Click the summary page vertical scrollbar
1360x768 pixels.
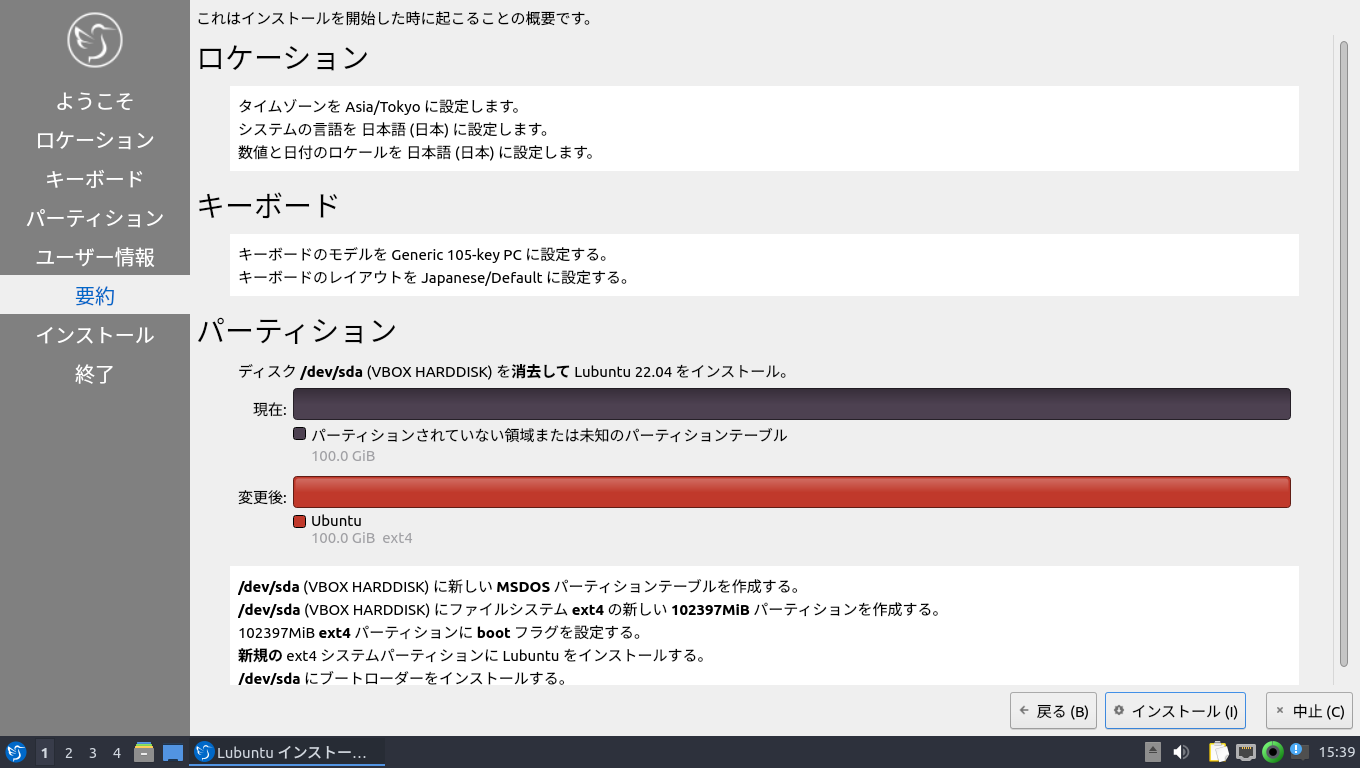tap(1342, 352)
